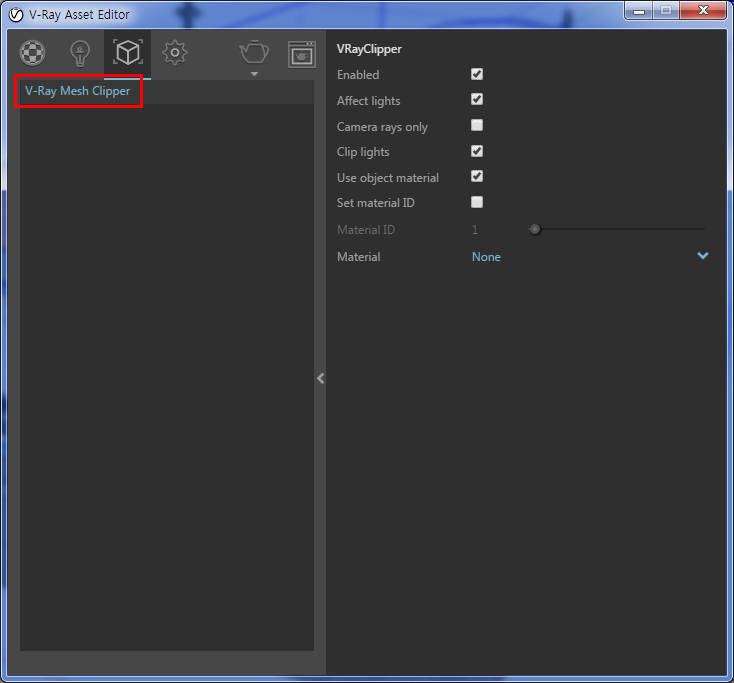Expand the render options arrow under teapot

tap(254, 74)
